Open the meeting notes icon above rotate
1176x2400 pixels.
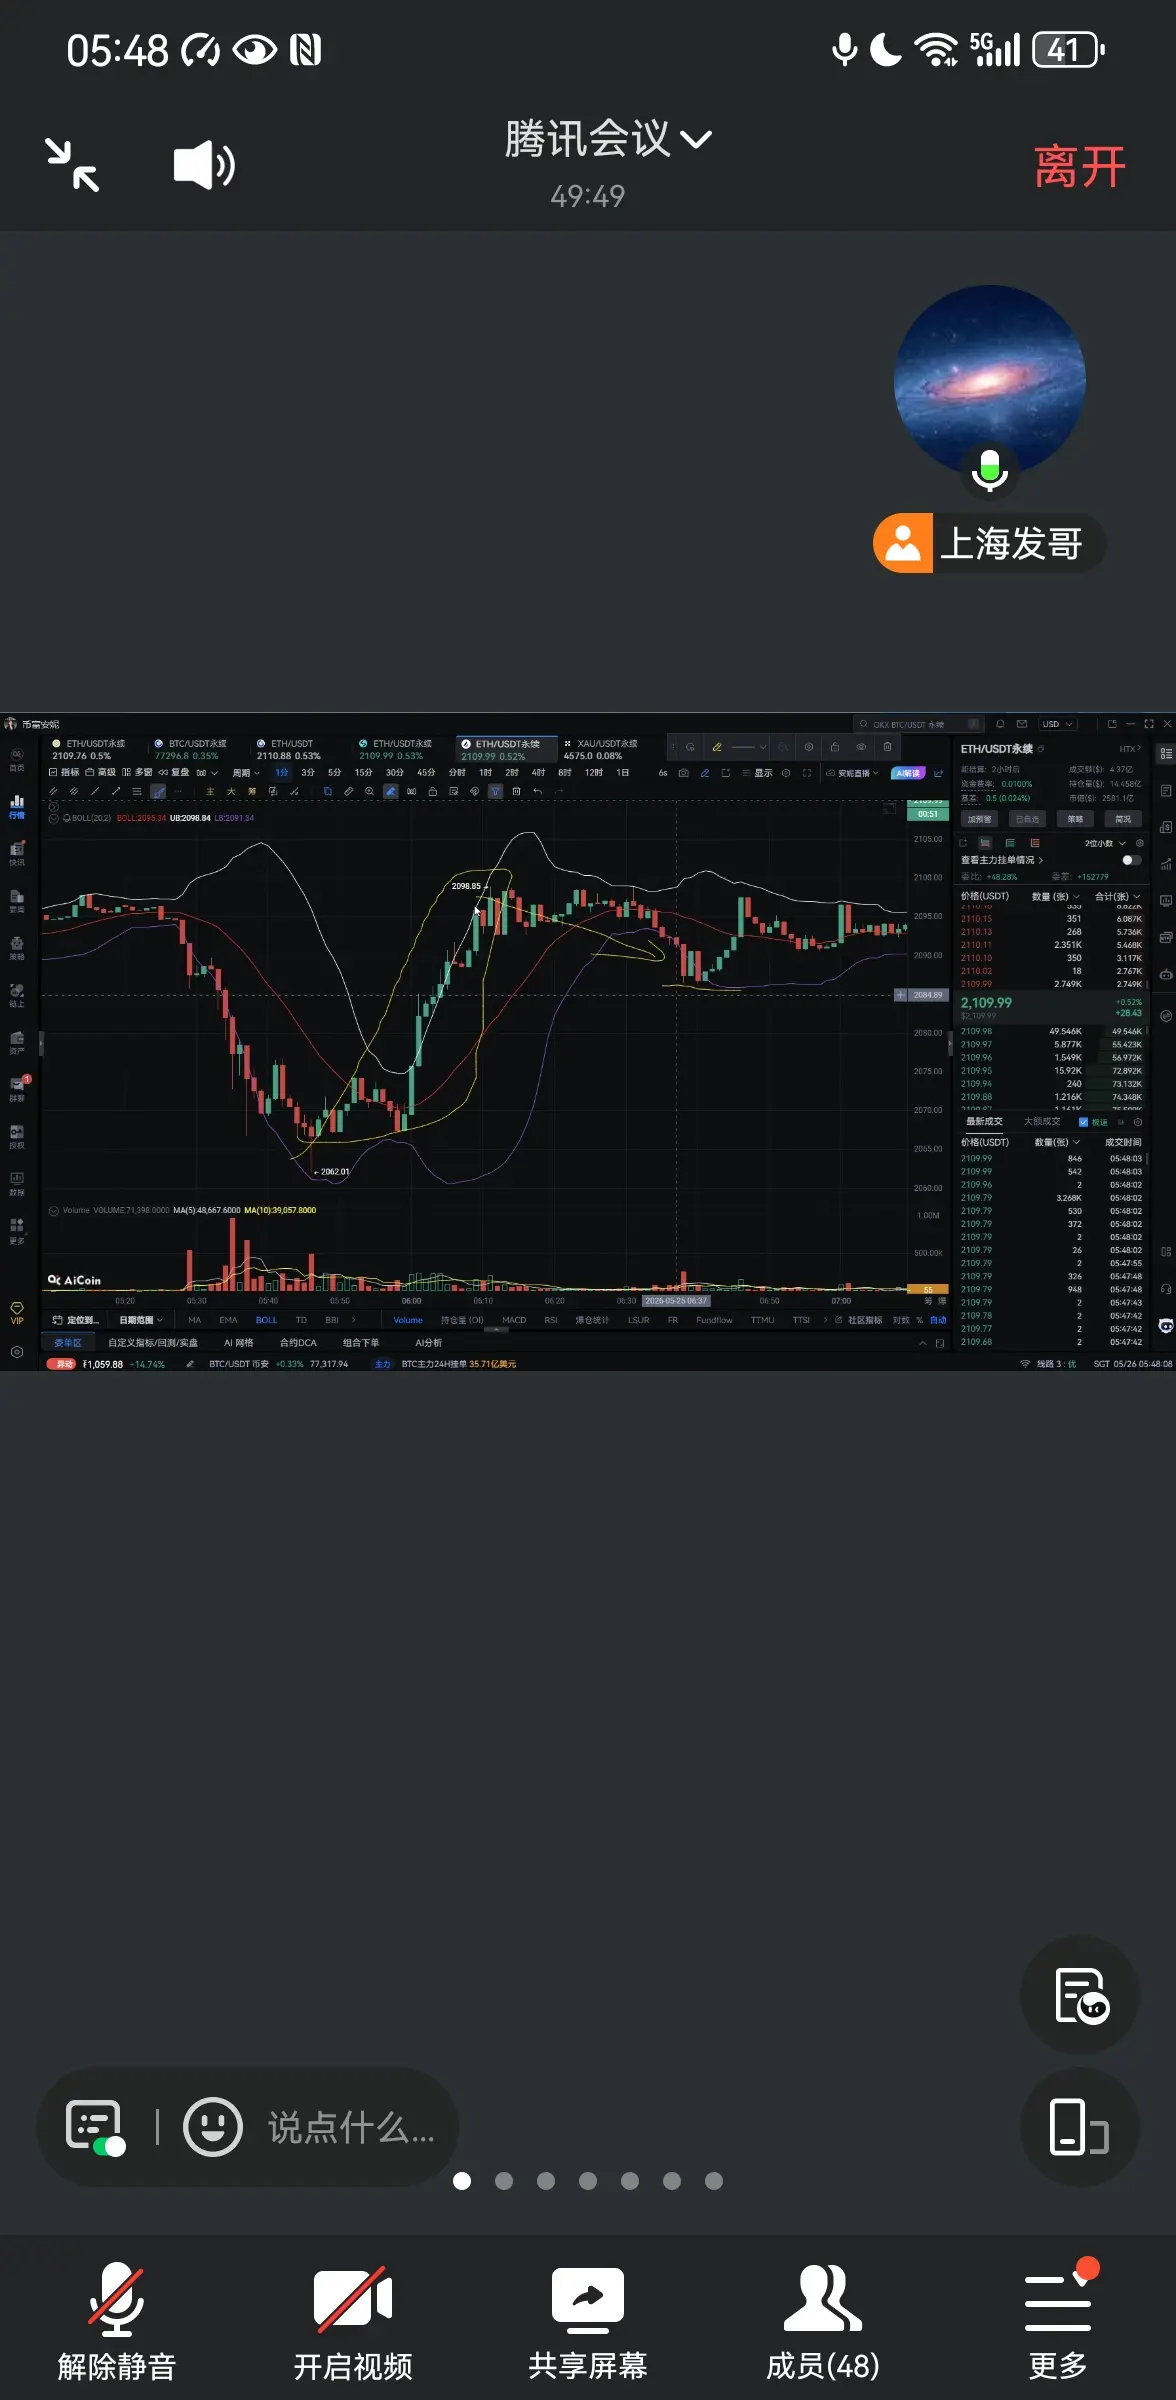coord(1080,1995)
